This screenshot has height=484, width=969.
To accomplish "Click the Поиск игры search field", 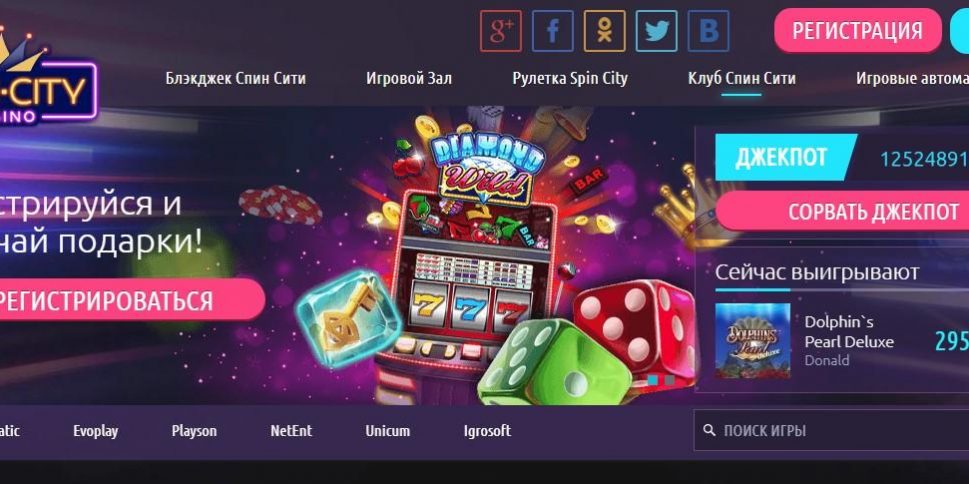I will [x=831, y=430].
